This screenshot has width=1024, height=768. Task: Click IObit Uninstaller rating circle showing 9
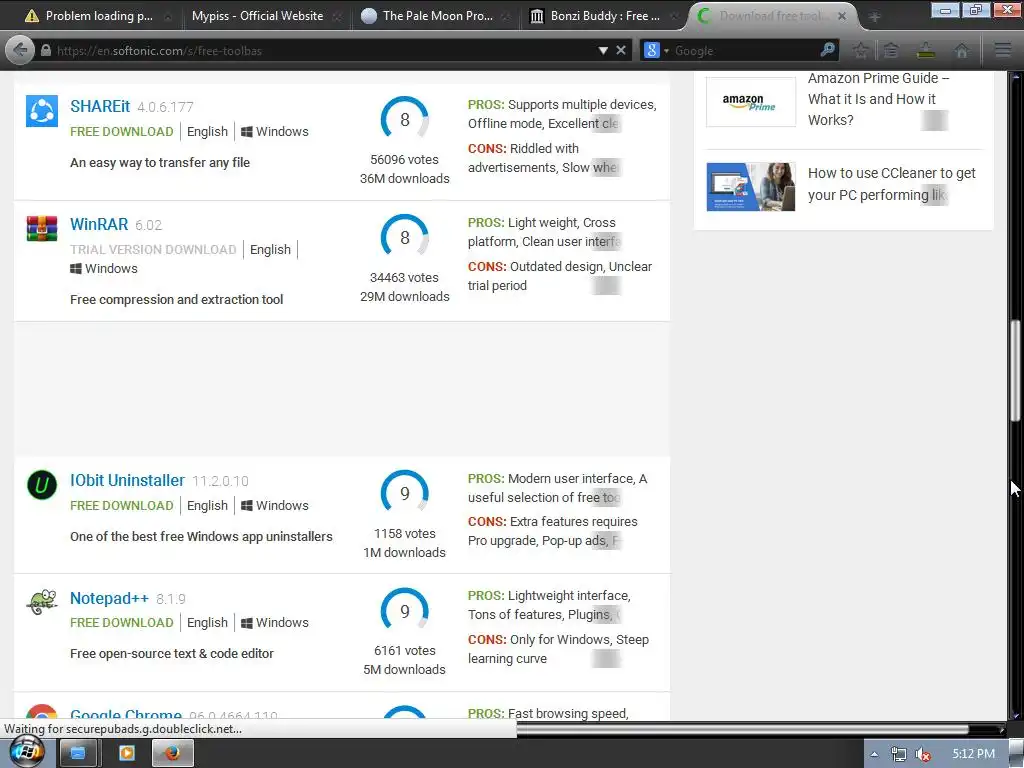pyautogui.click(x=404, y=493)
